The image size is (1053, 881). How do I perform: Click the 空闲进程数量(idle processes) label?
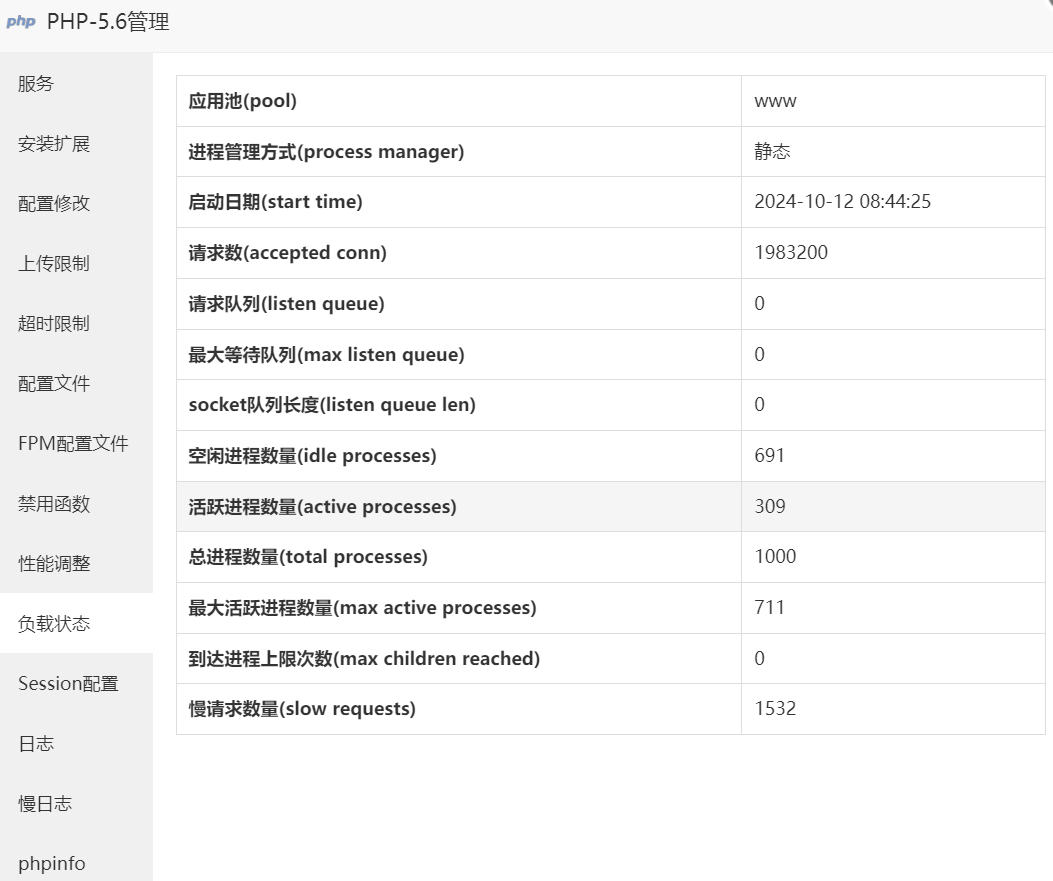pos(312,456)
